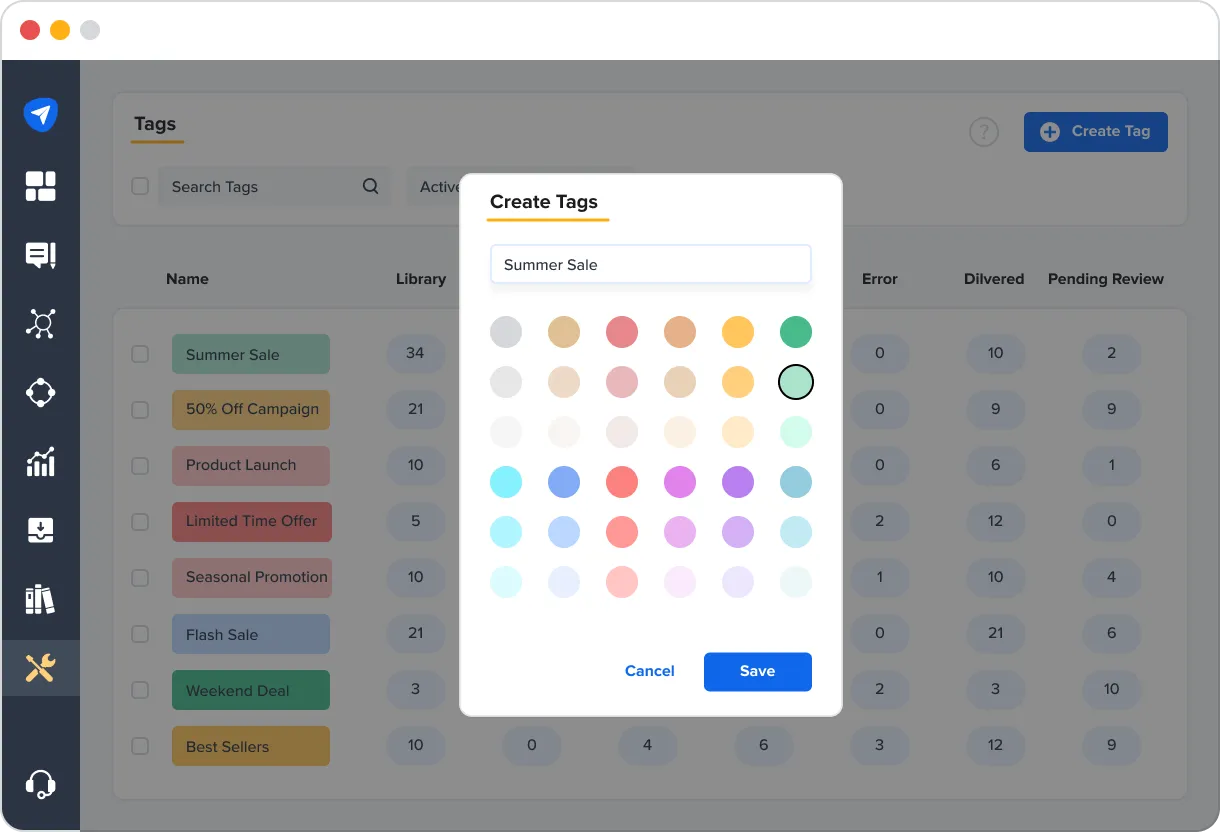The image size is (1220, 832).
Task: Contact support via the headset icon
Action: tap(40, 785)
